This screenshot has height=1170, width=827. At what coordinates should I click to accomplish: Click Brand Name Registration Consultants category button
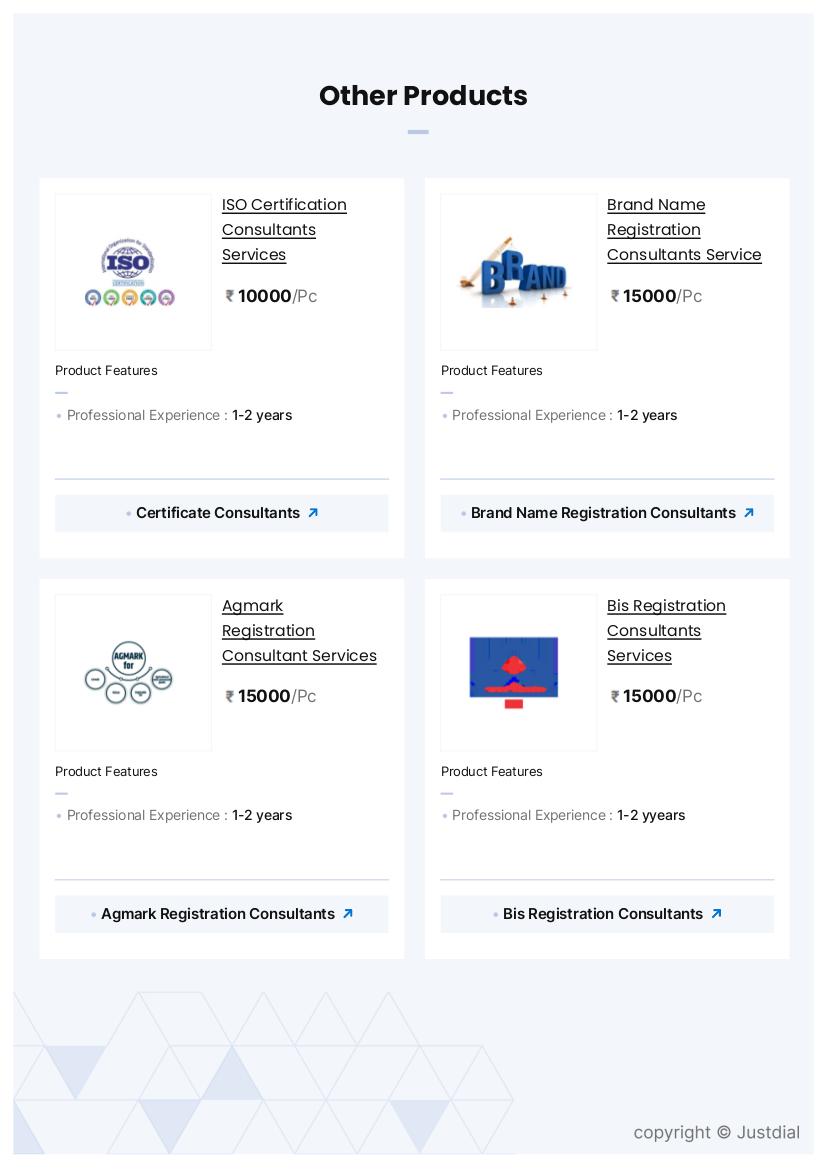(603, 513)
